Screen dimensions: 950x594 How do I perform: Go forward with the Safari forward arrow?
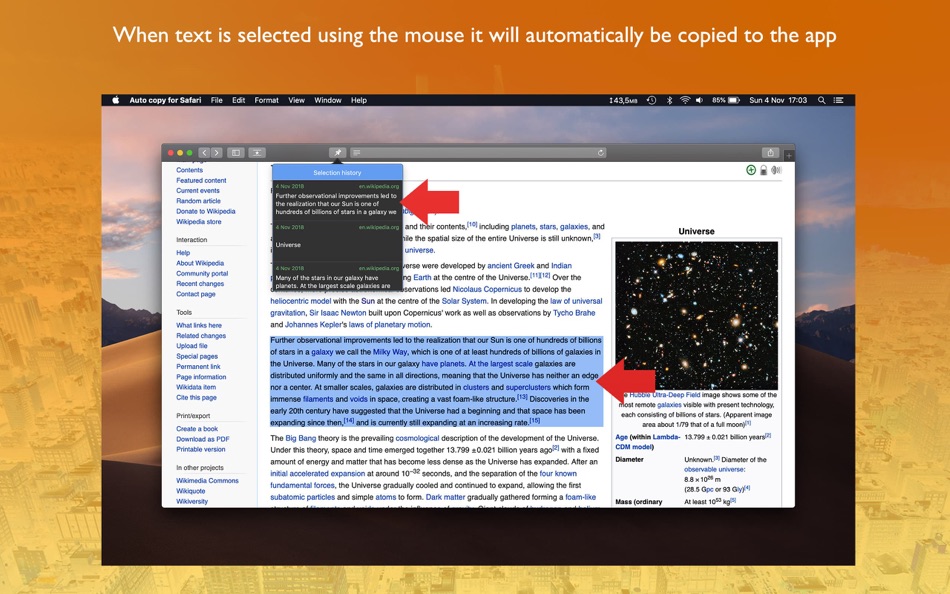[216, 153]
